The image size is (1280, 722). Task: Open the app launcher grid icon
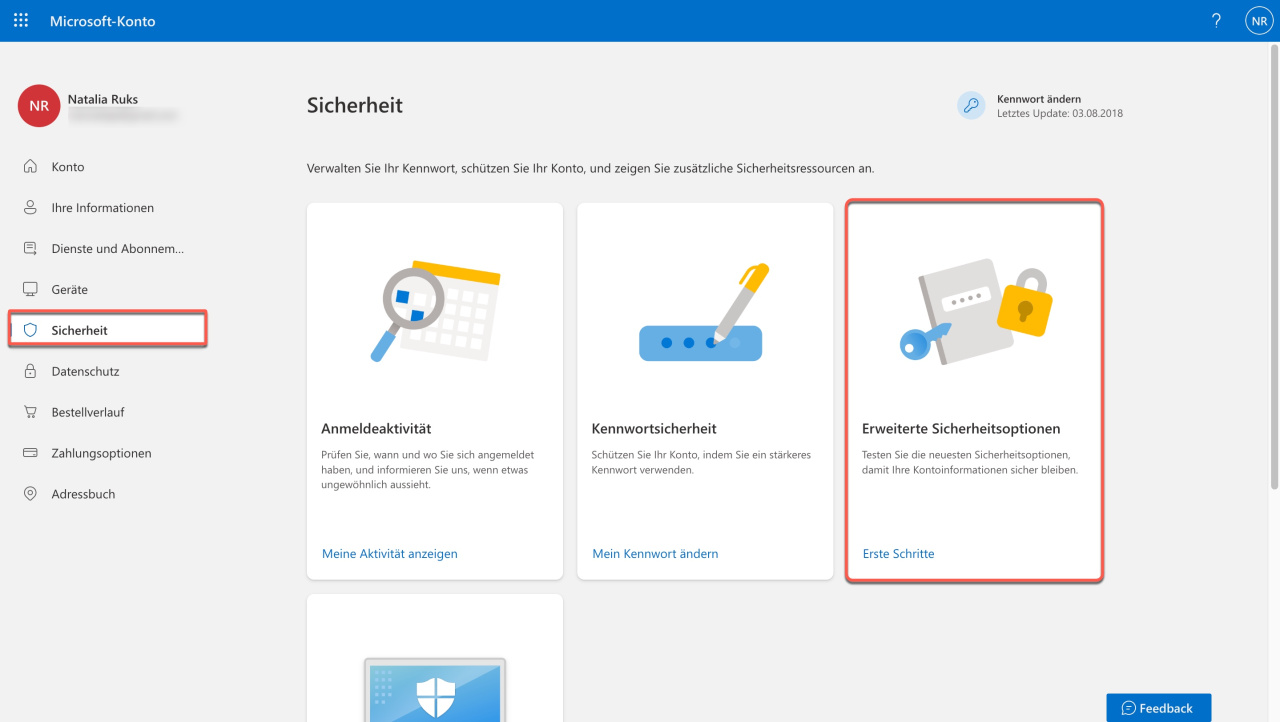pos(21,20)
